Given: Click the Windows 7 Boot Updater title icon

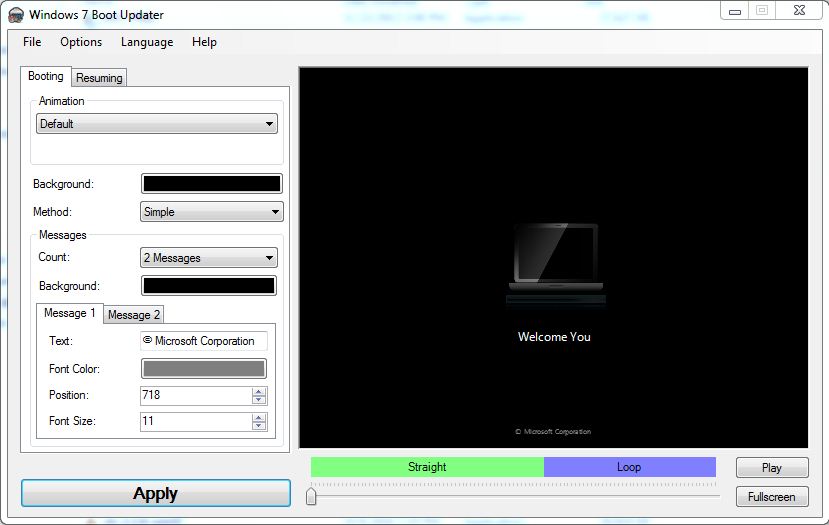Looking at the screenshot, I should coord(16,15).
